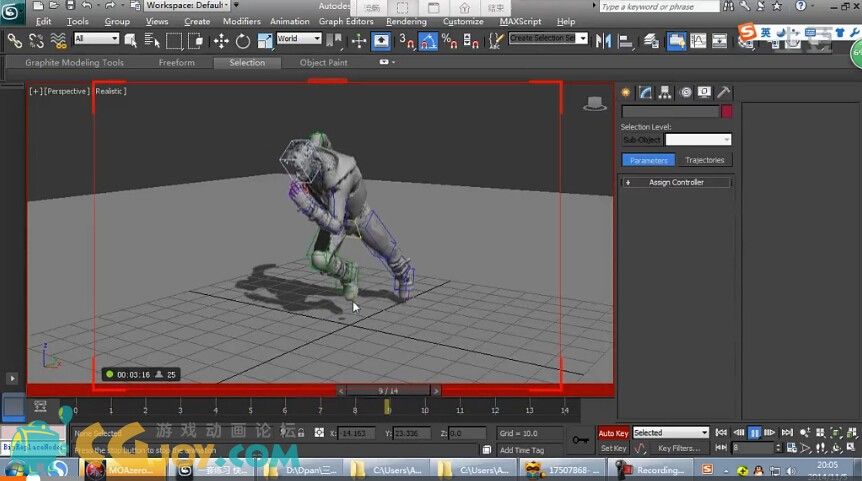Click the Trajectories button
This screenshot has width=862, height=481.
click(705, 160)
